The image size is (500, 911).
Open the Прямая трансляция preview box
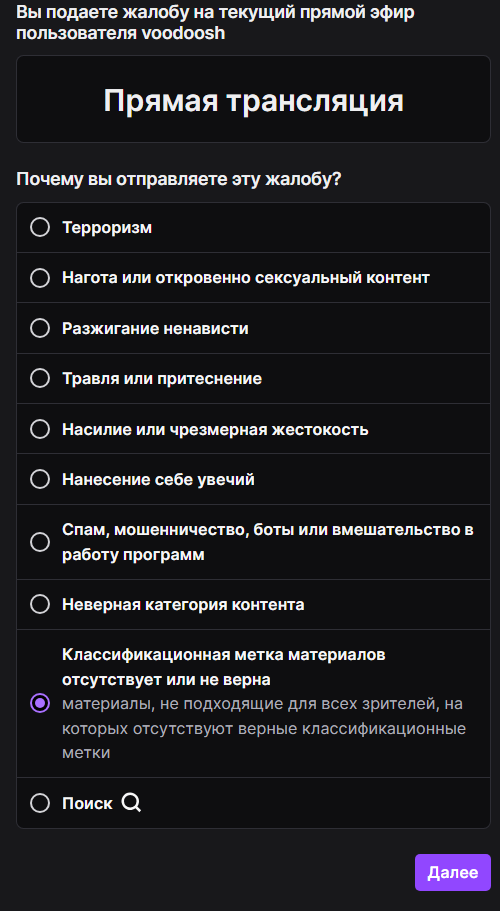click(253, 99)
